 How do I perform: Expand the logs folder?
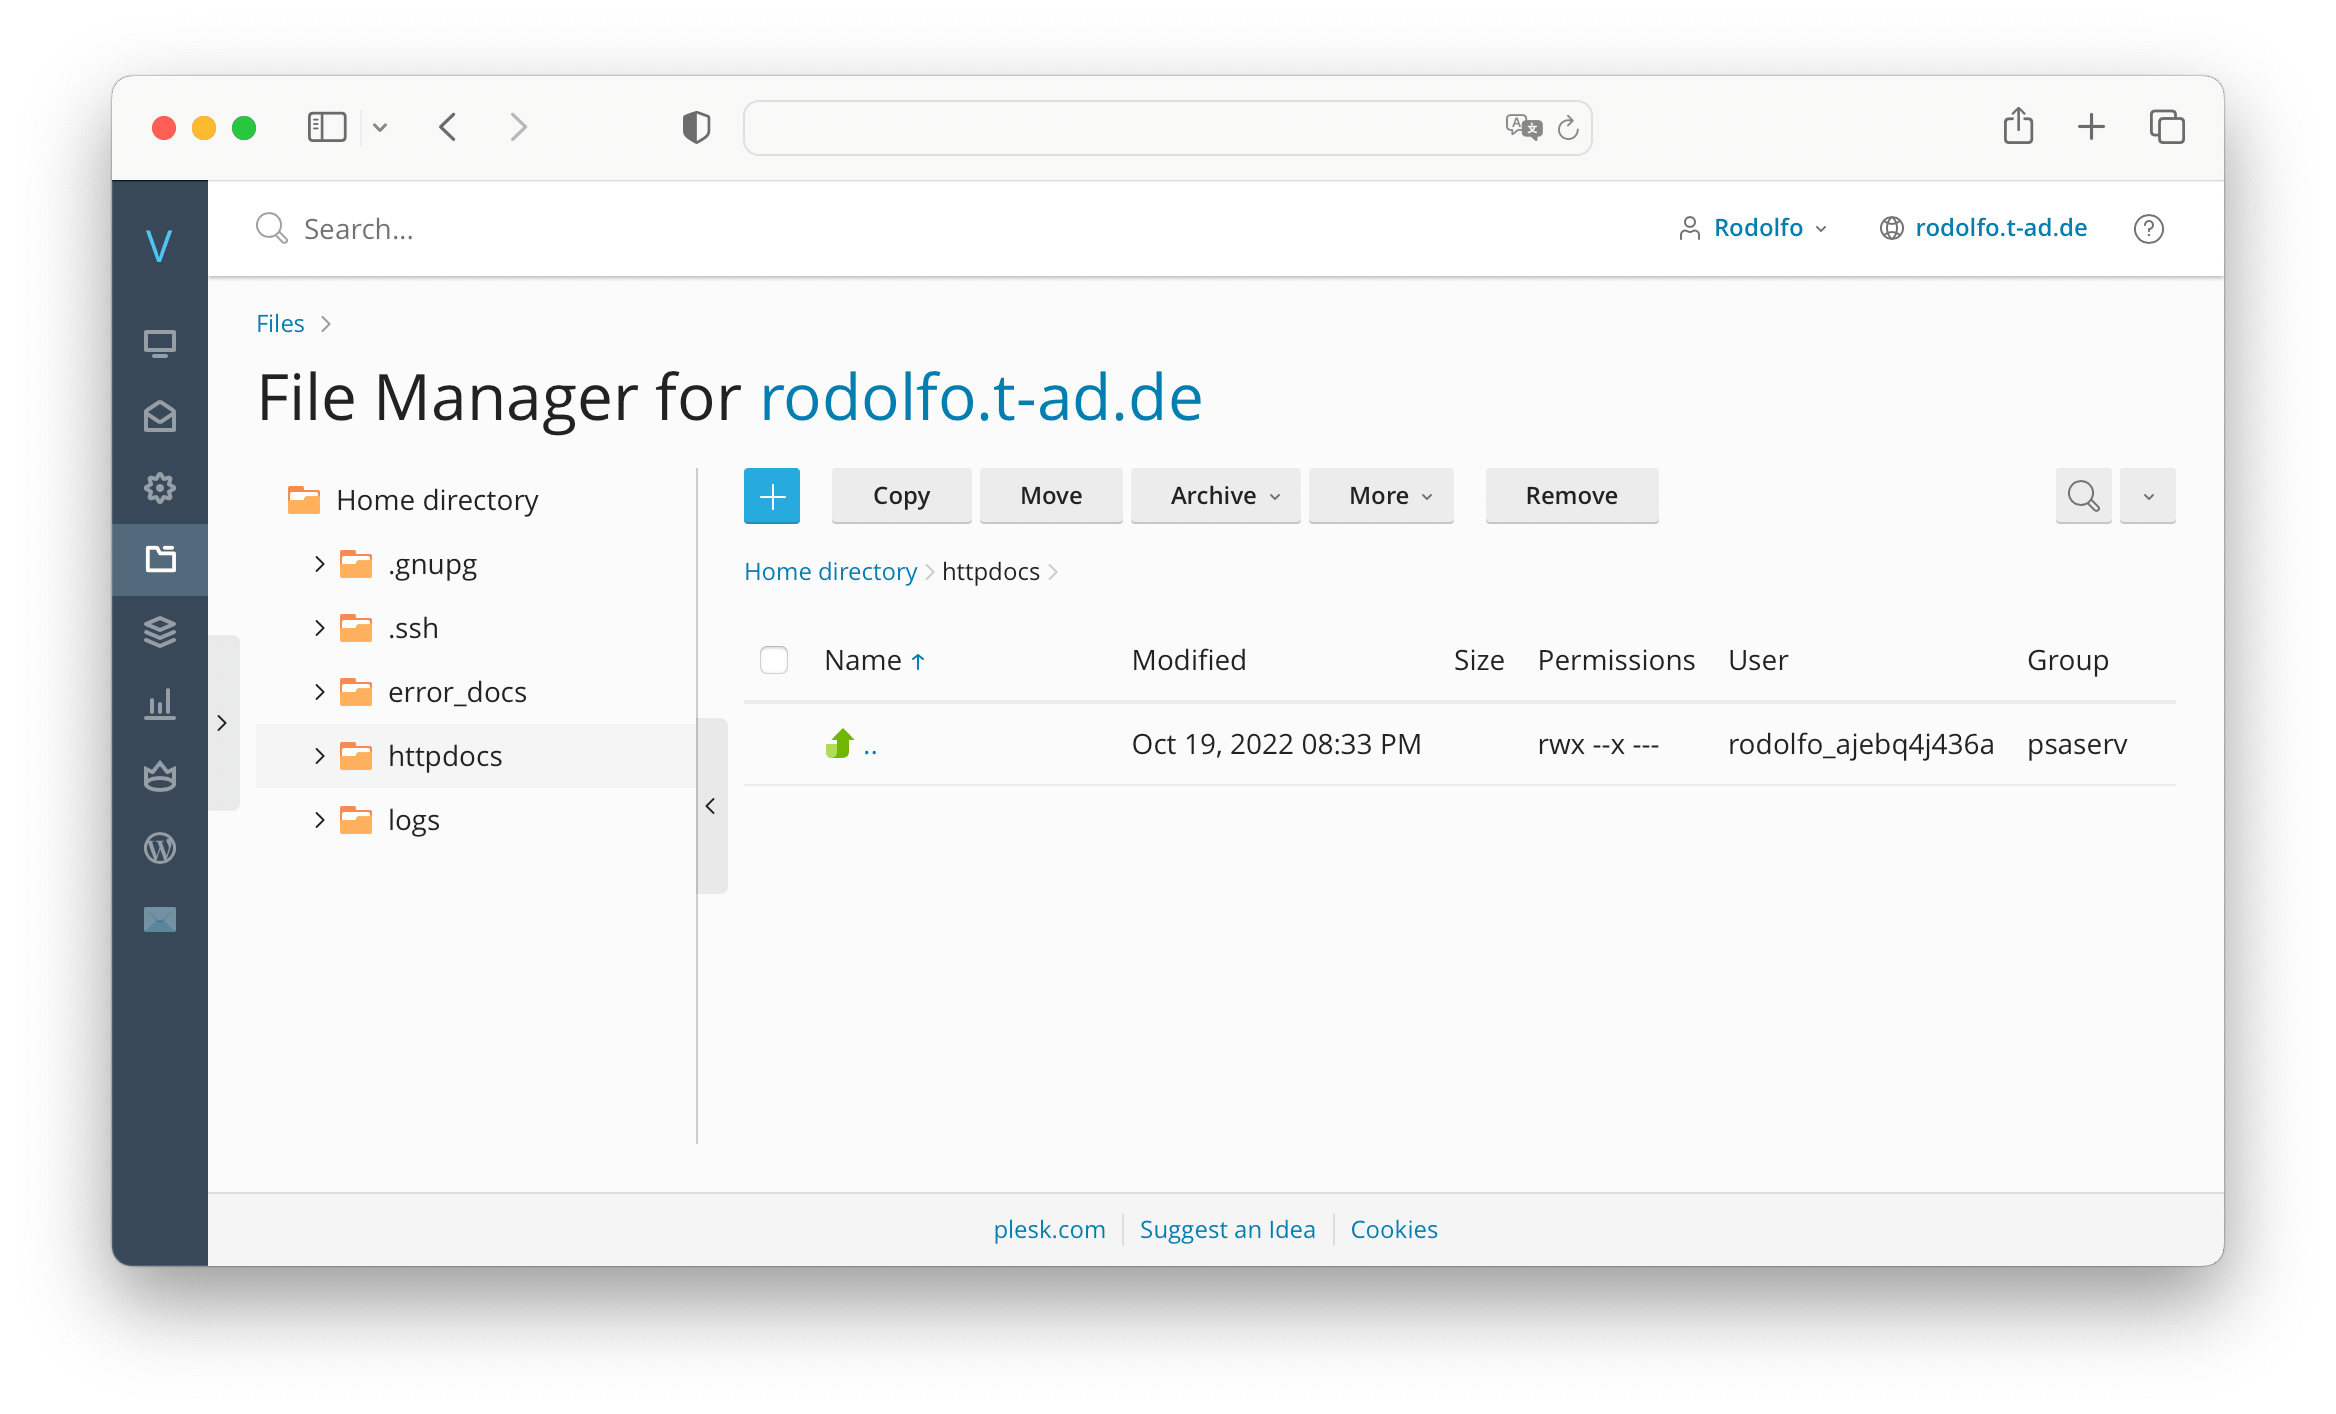320,820
